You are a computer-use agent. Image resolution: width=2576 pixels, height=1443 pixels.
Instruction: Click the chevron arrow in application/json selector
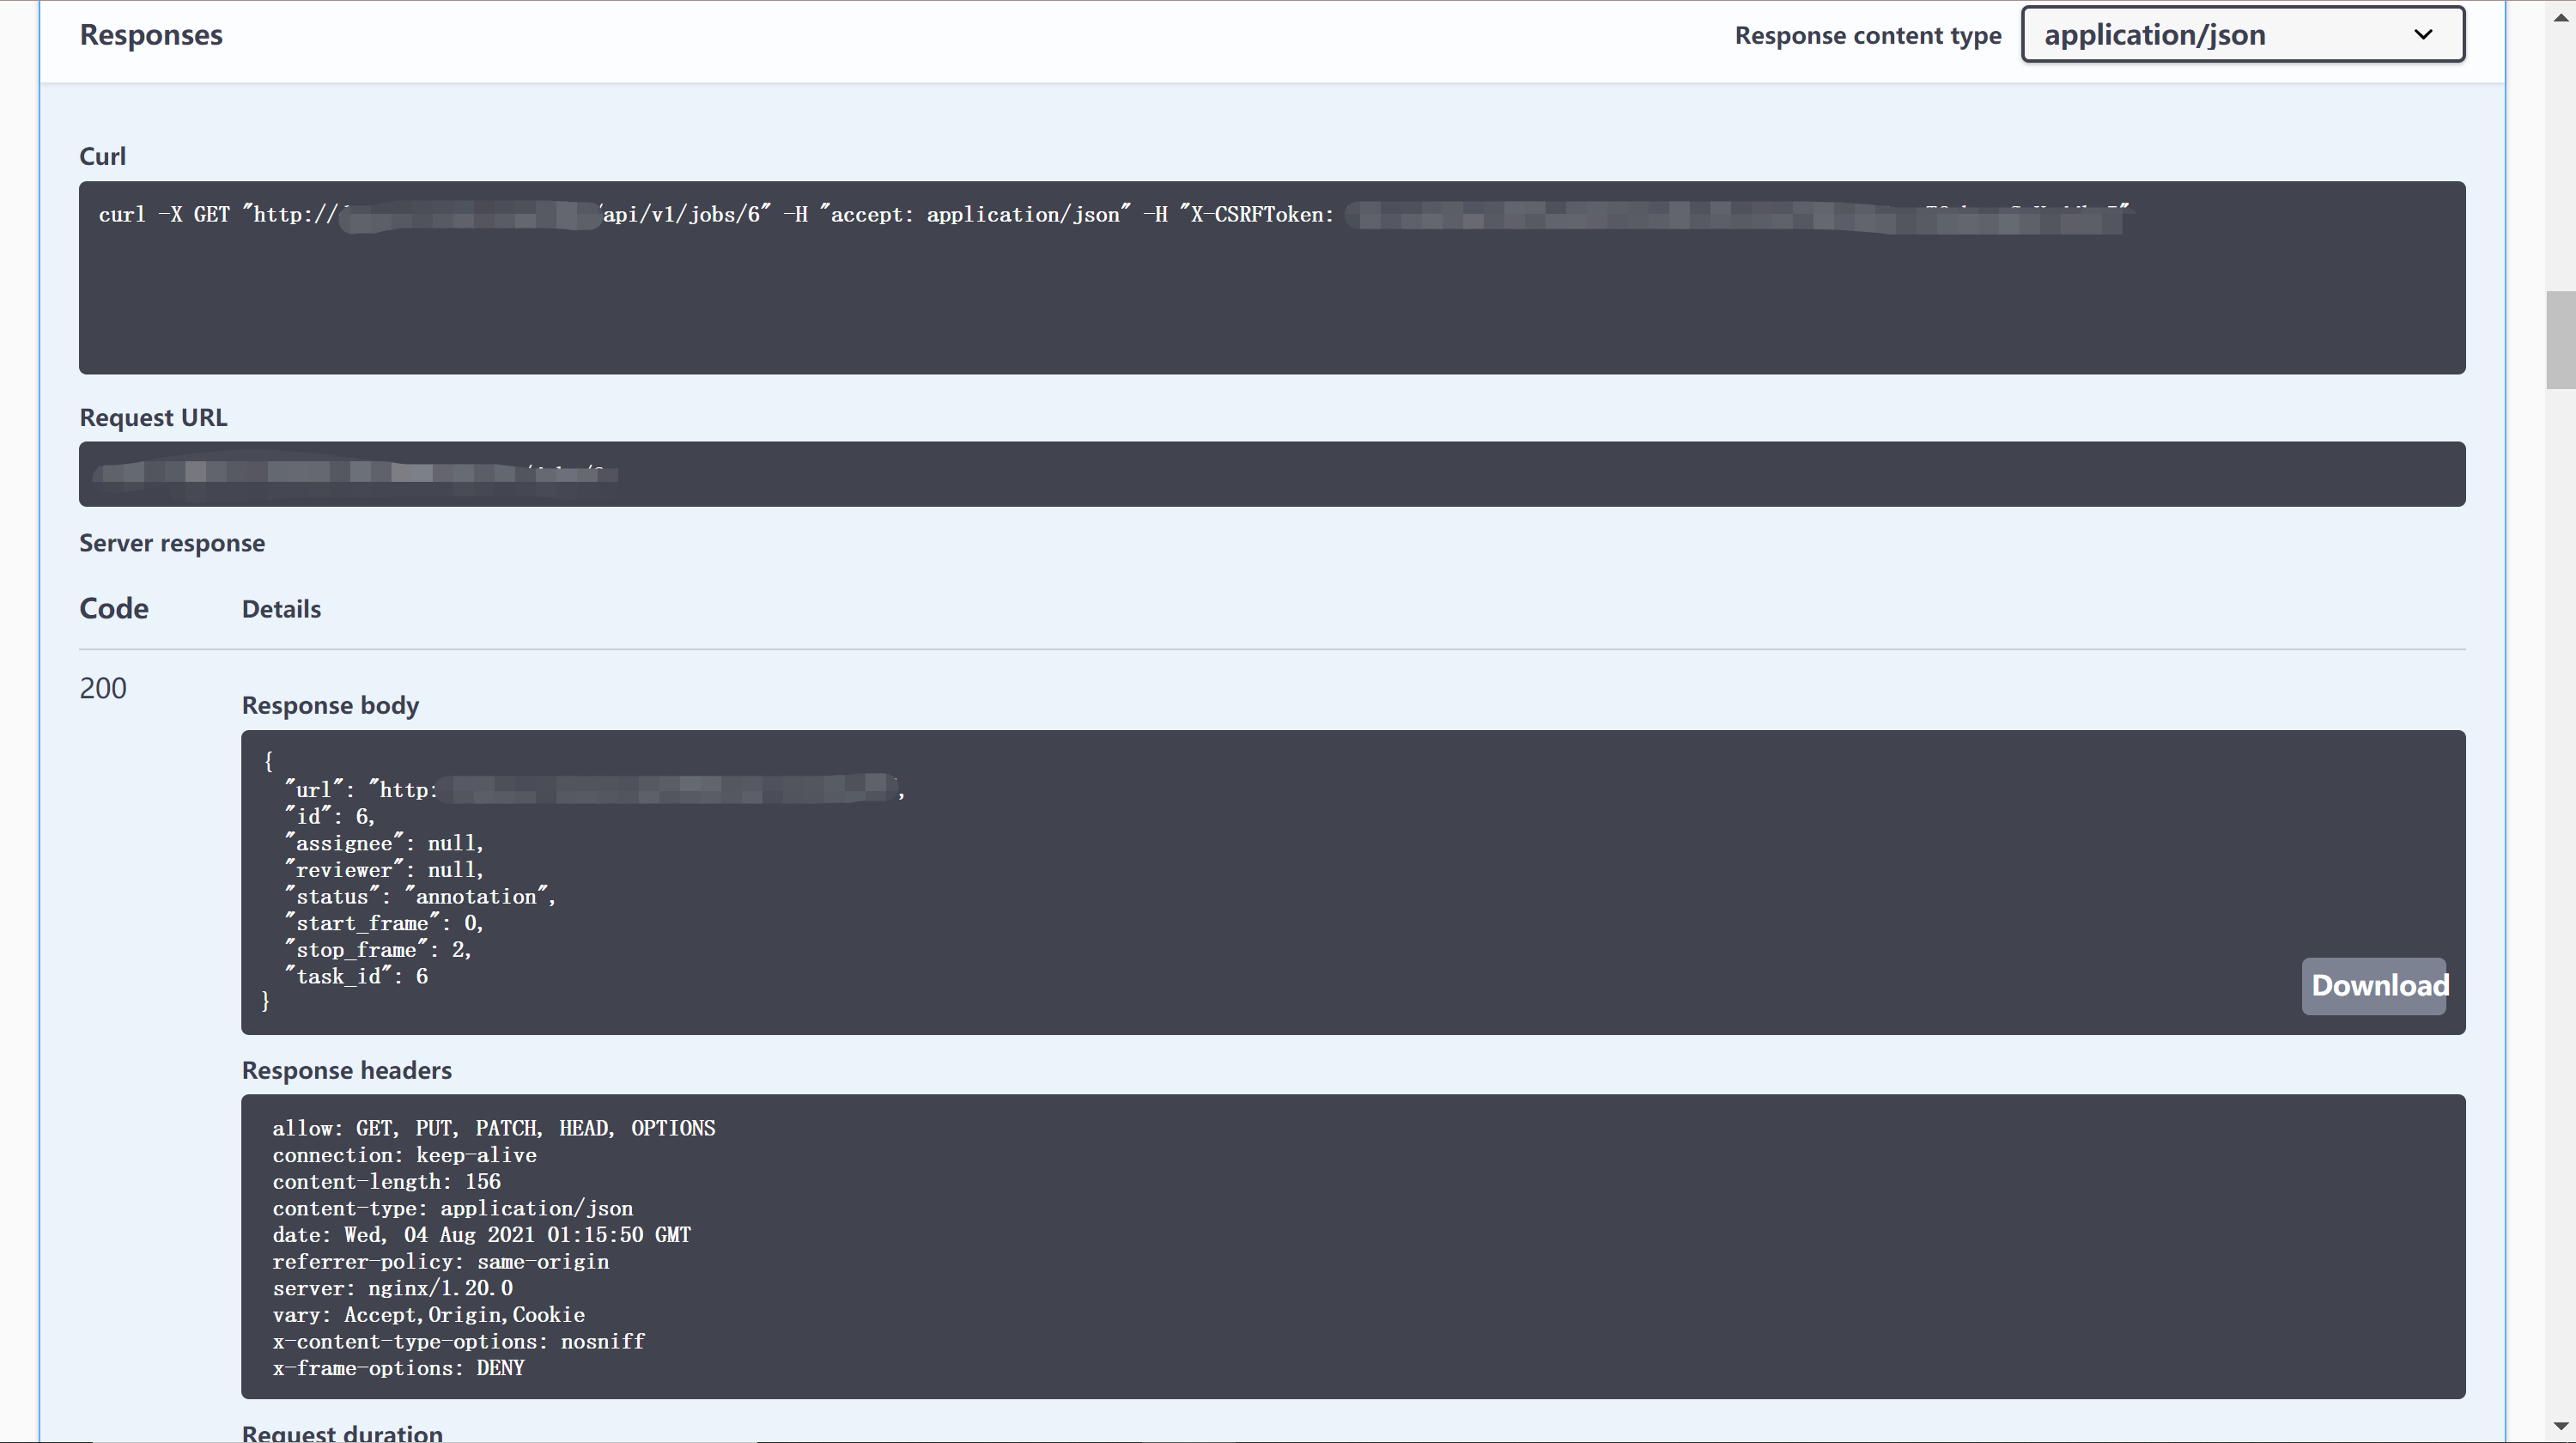coord(2422,35)
